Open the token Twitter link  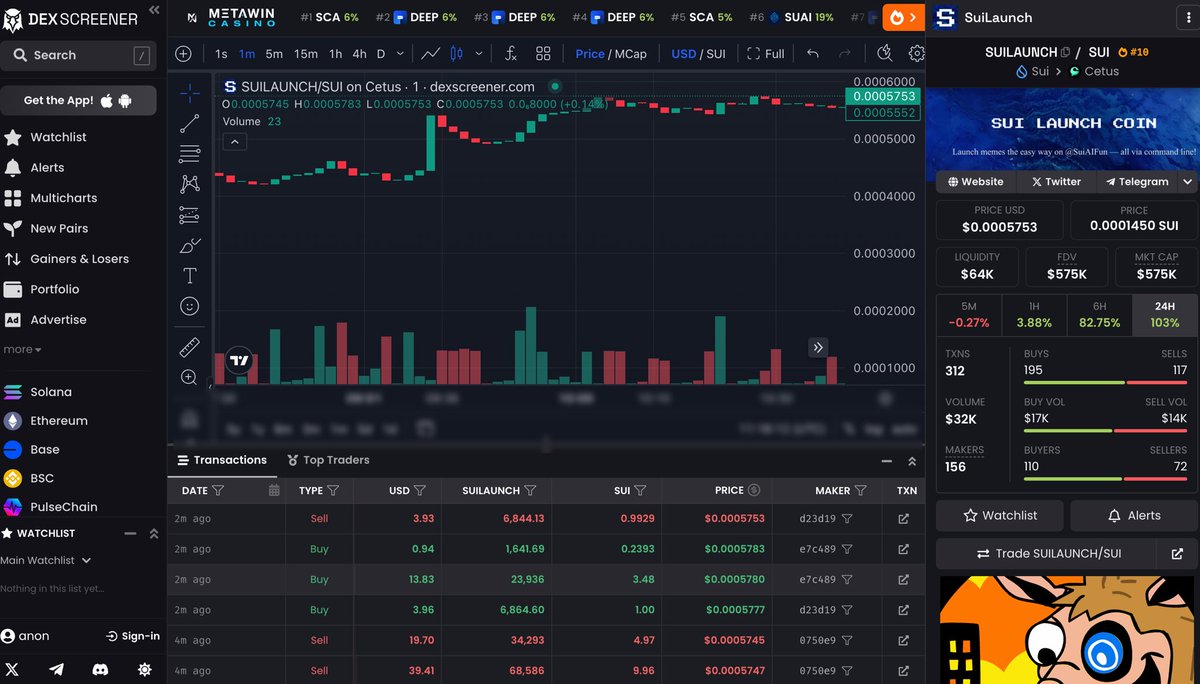[x=1056, y=182]
